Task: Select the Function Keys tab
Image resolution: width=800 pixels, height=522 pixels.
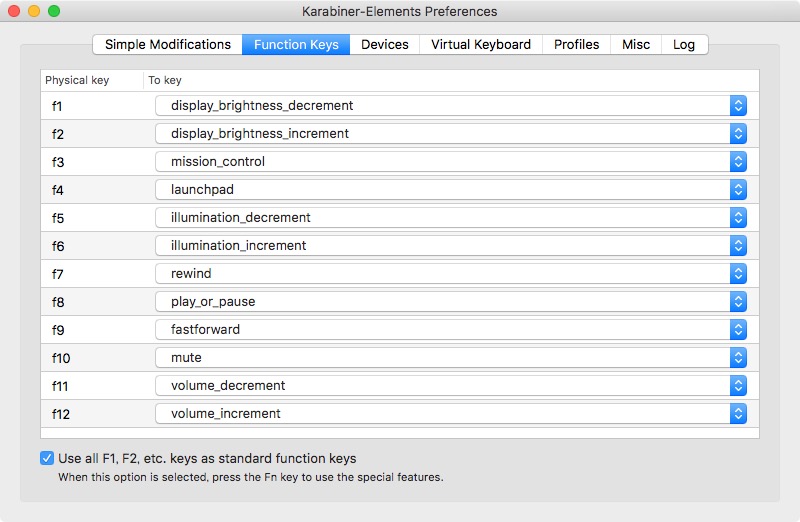Action: (296, 45)
